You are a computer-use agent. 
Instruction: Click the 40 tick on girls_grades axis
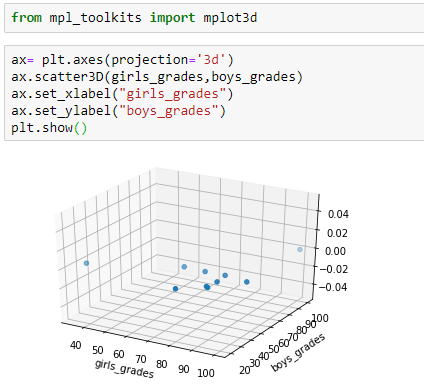coord(76,345)
